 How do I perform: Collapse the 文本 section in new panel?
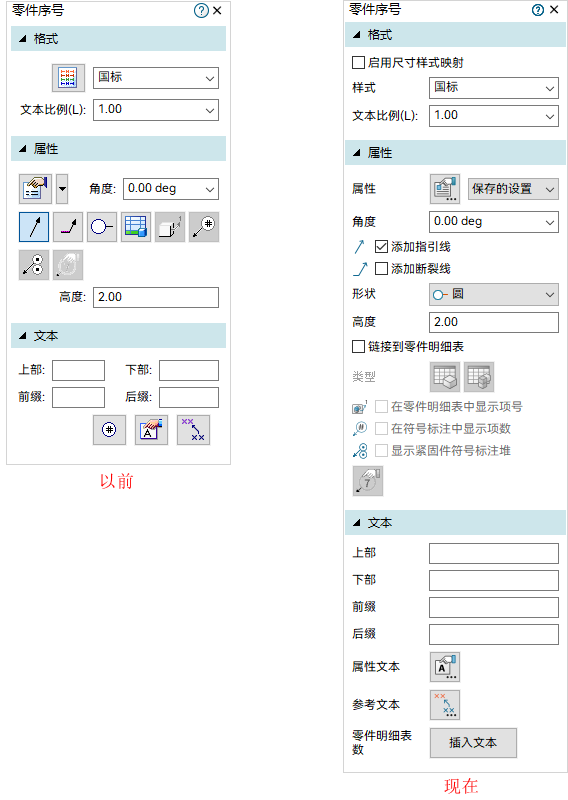coord(357,523)
